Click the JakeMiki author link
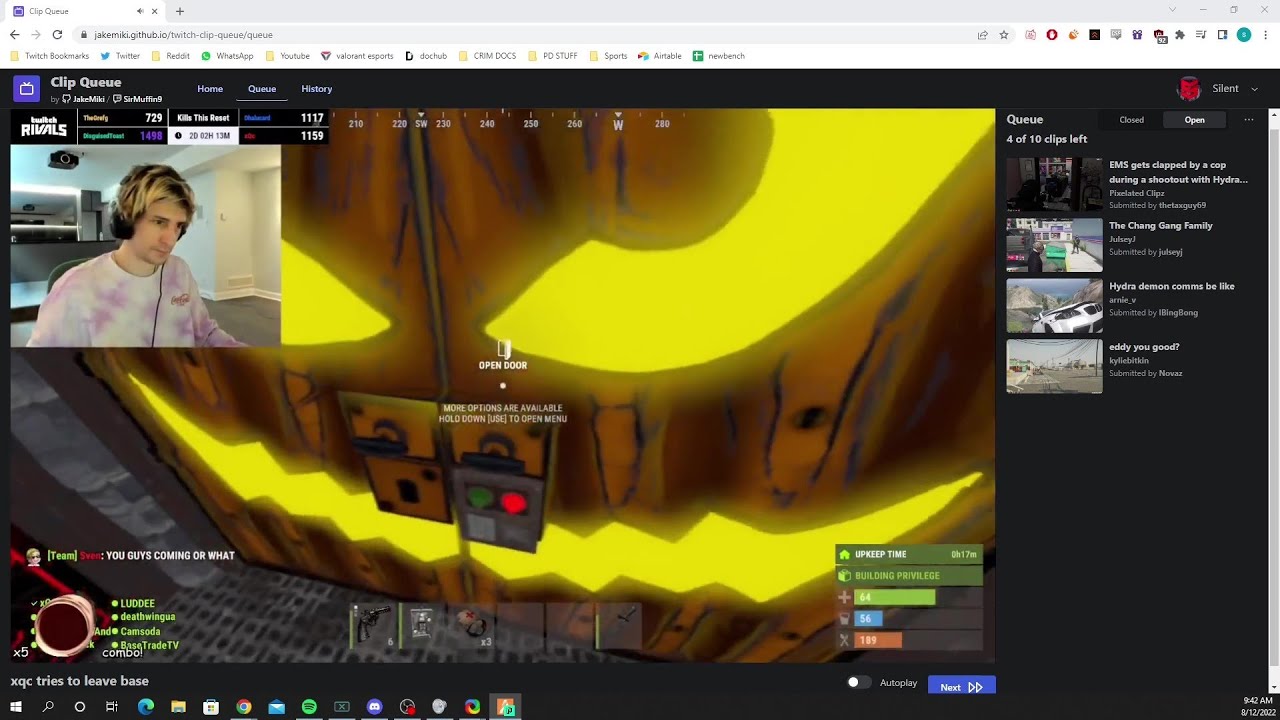This screenshot has height=720, width=1280. [x=84, y=100]
